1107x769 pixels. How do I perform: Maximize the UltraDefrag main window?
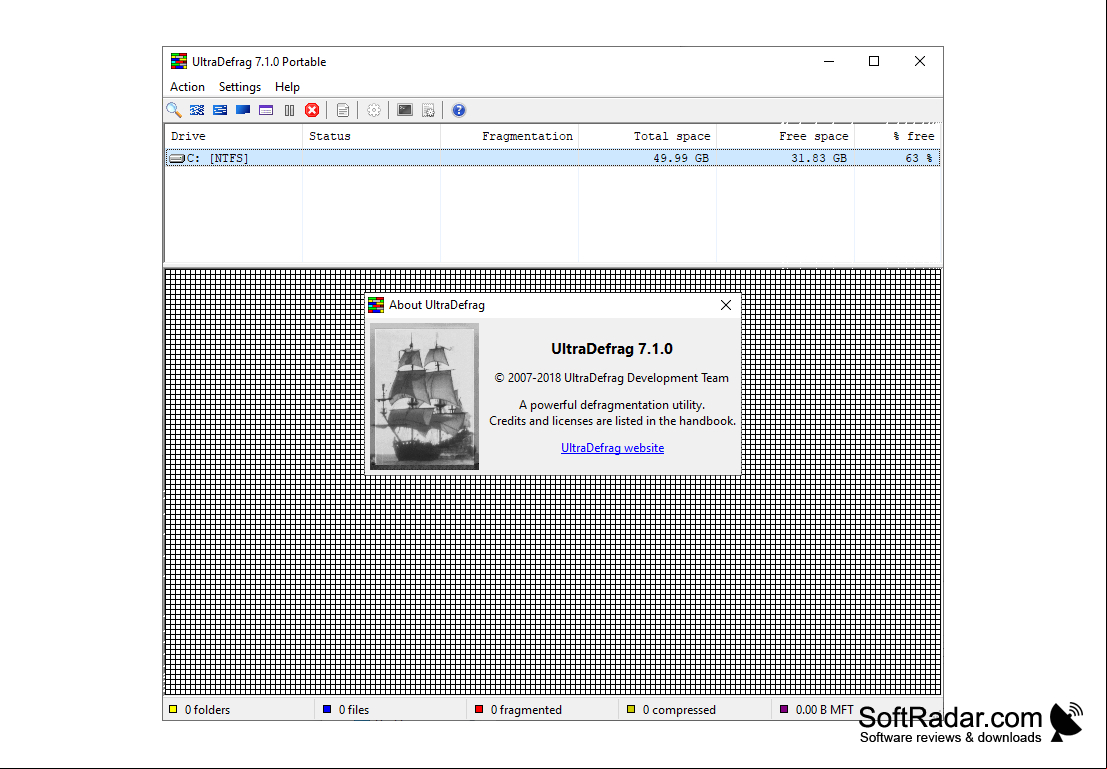[x=874, y=61]
